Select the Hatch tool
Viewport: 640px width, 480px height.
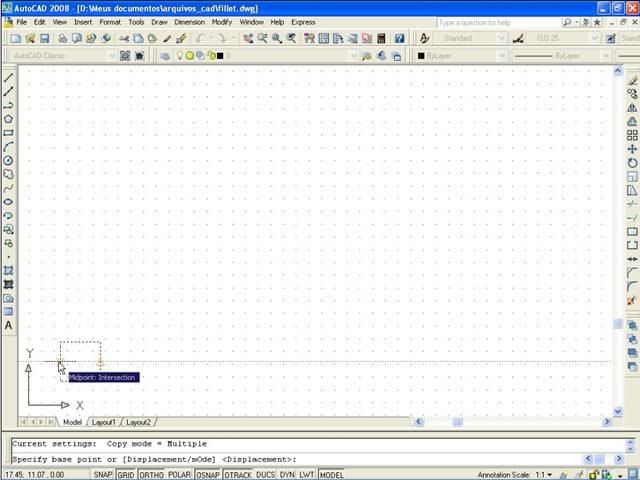[9, 270]
